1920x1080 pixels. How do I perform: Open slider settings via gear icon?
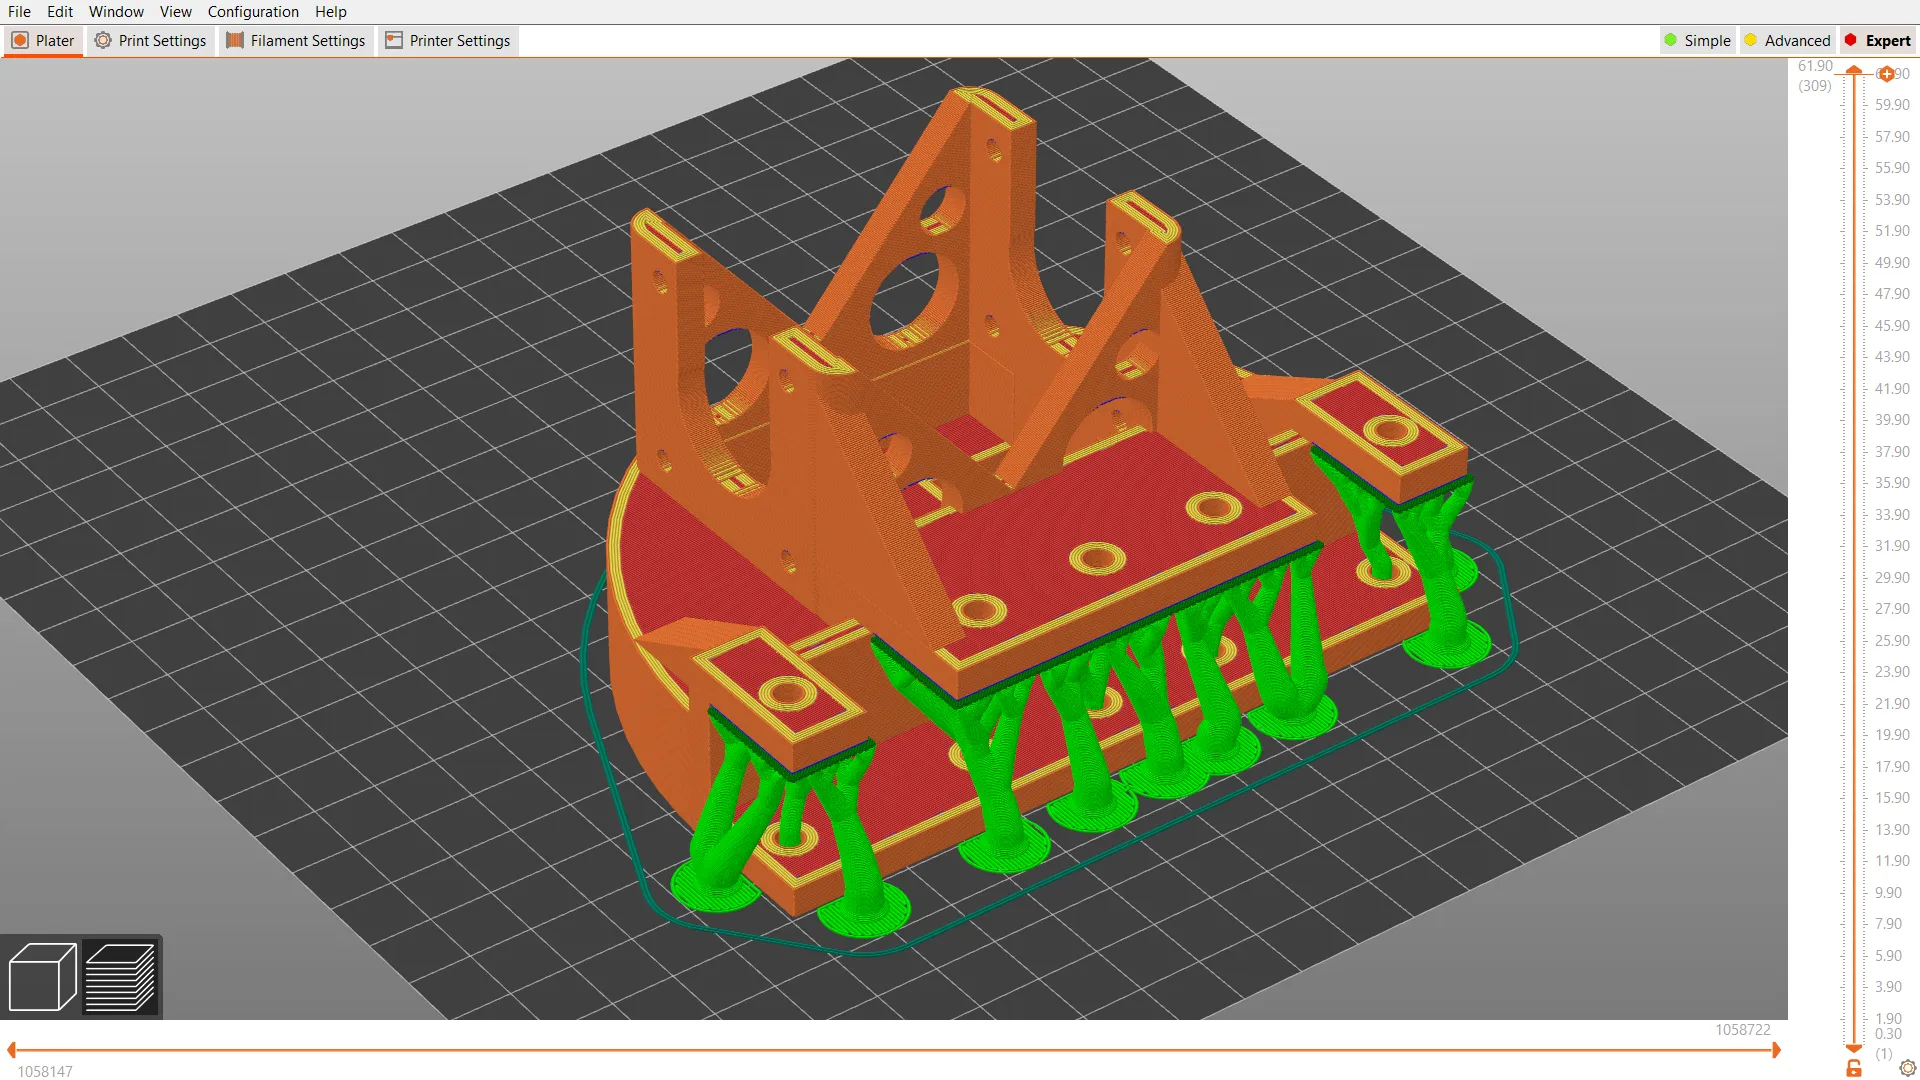click(1908, 1067)
